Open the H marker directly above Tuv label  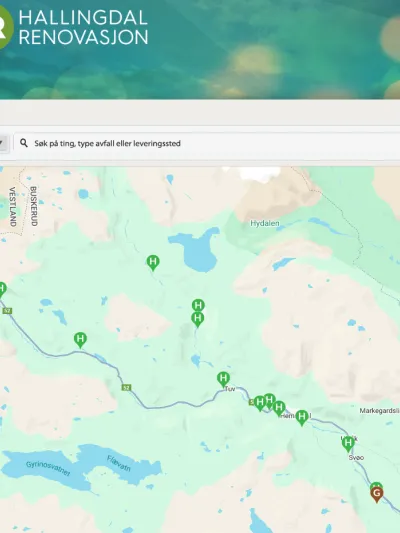click(x=223, y=379)
